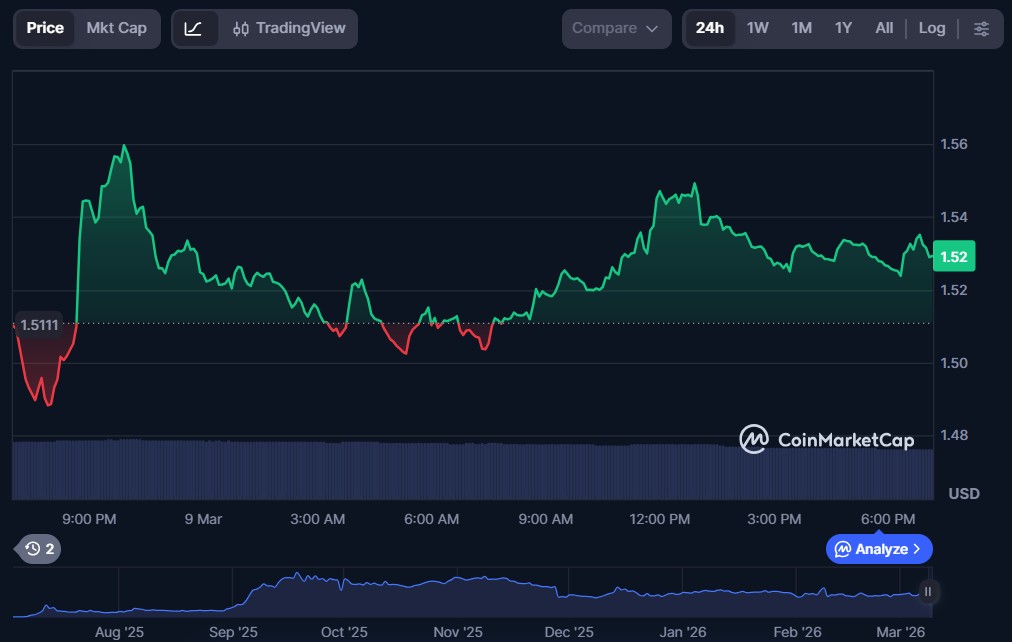Image resolution: width=1012 pixels, height=642 pixels.
Task: Show the 1W time range
Action: (757, 28)
